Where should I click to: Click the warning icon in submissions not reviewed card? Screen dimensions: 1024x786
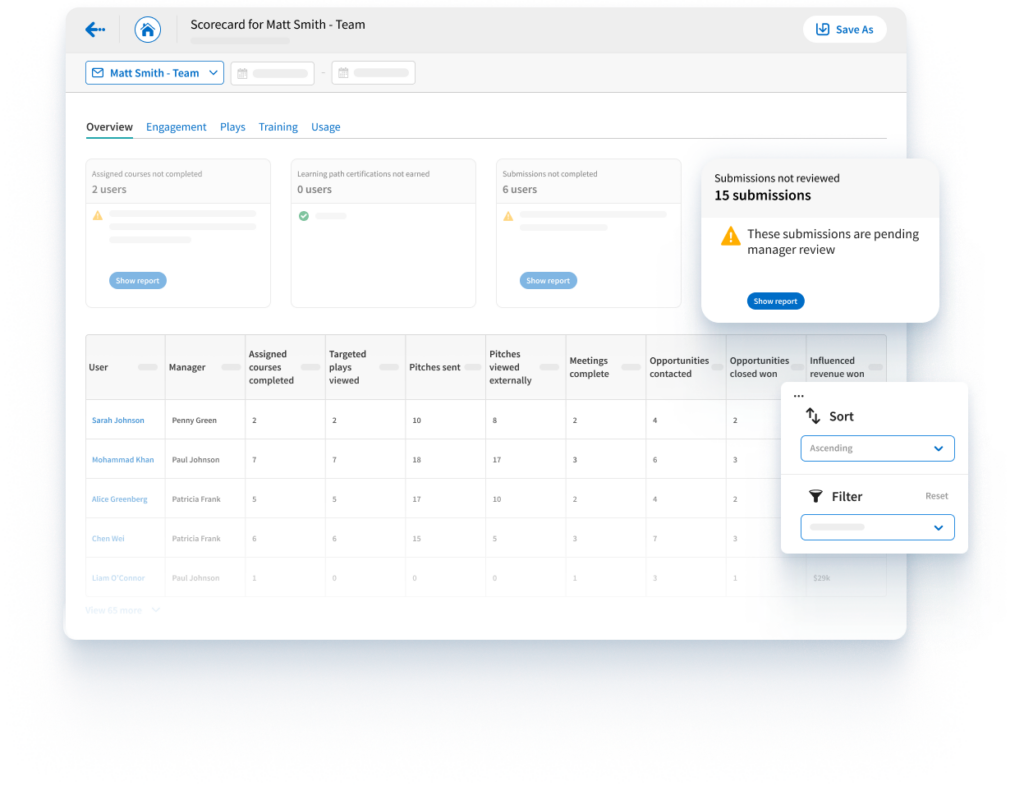730,236
